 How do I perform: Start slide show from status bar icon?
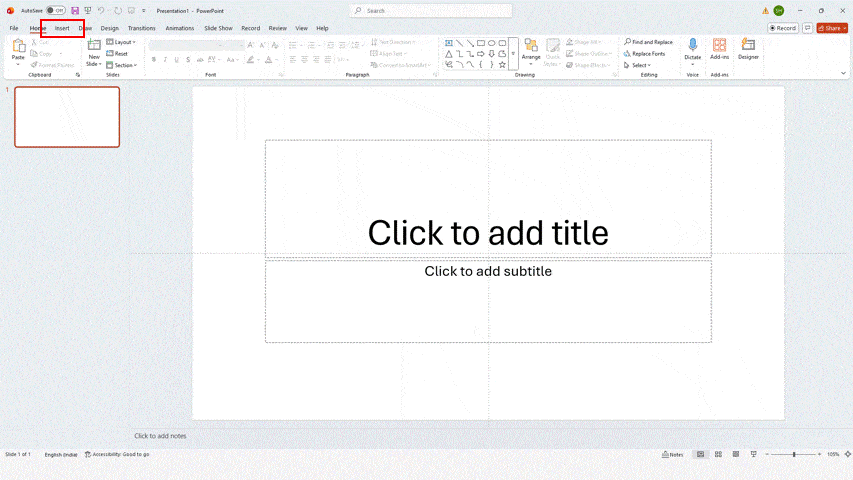(x=753, y=454)
